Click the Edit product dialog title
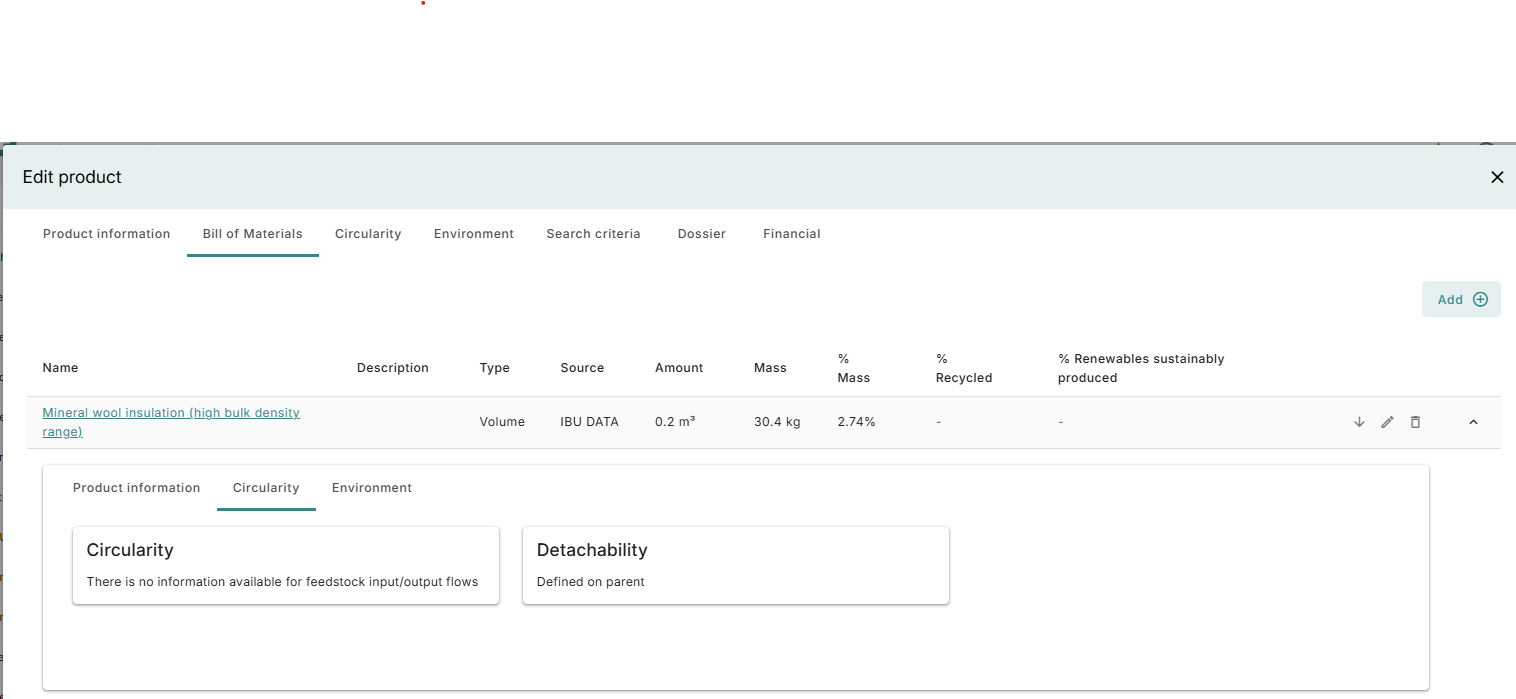 tap(72, 177)
